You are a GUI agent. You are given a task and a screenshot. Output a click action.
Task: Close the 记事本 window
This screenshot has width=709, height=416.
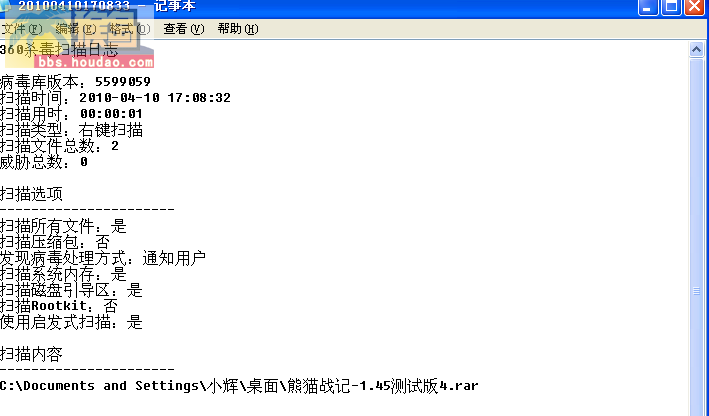[x=695, y=7]
